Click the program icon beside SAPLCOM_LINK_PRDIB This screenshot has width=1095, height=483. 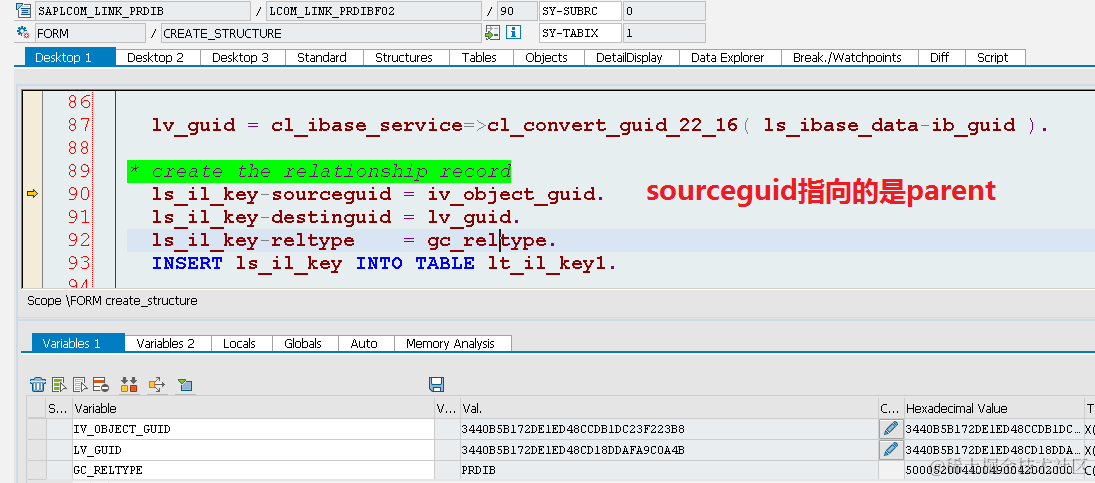pyautogui.click(x=23, y=11)
